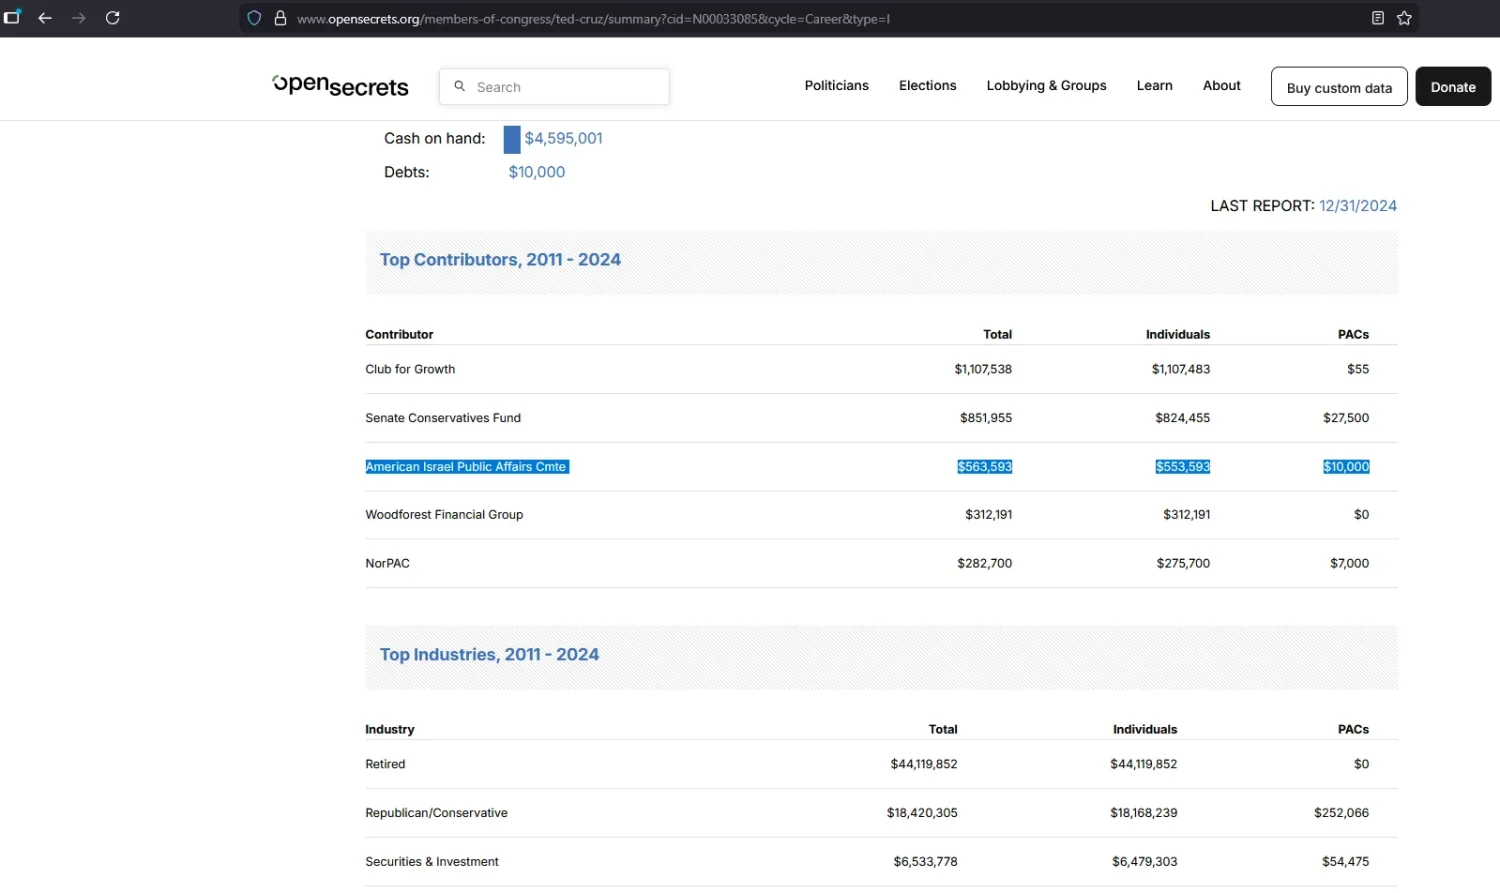Image resolution: width=1500 pixels, height=893 pixels.
Task: Click highlighted American Israel Public Affairs Cmte
Action: coord(466,467)
